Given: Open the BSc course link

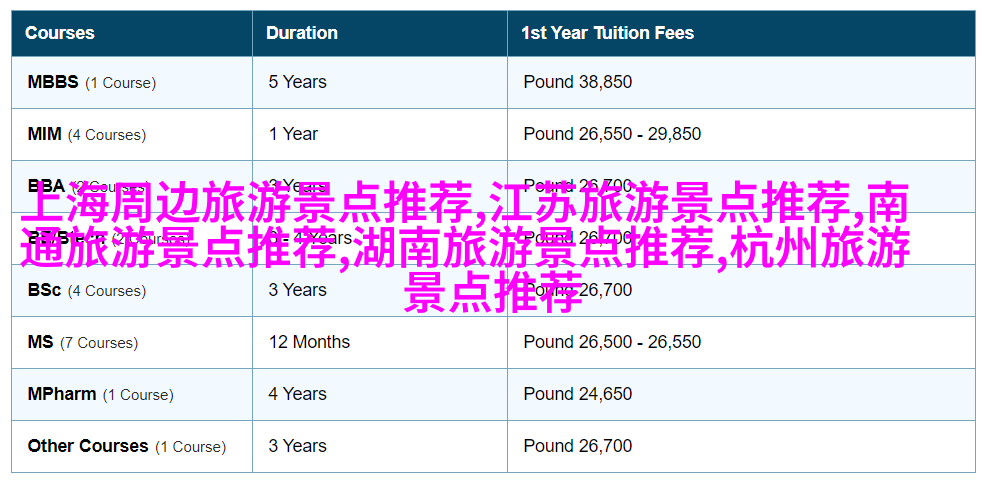Looking at the screenshot, I should click(45, 290).
